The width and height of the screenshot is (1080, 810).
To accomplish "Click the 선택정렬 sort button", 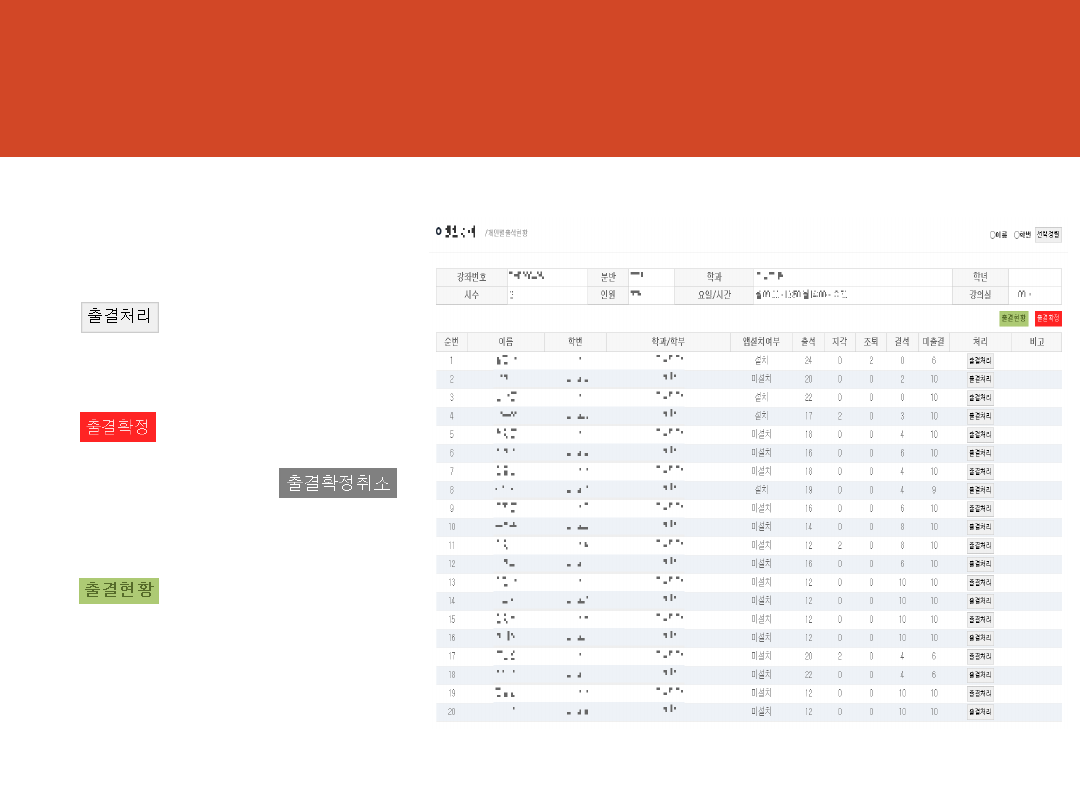I will click(1048, 235).
